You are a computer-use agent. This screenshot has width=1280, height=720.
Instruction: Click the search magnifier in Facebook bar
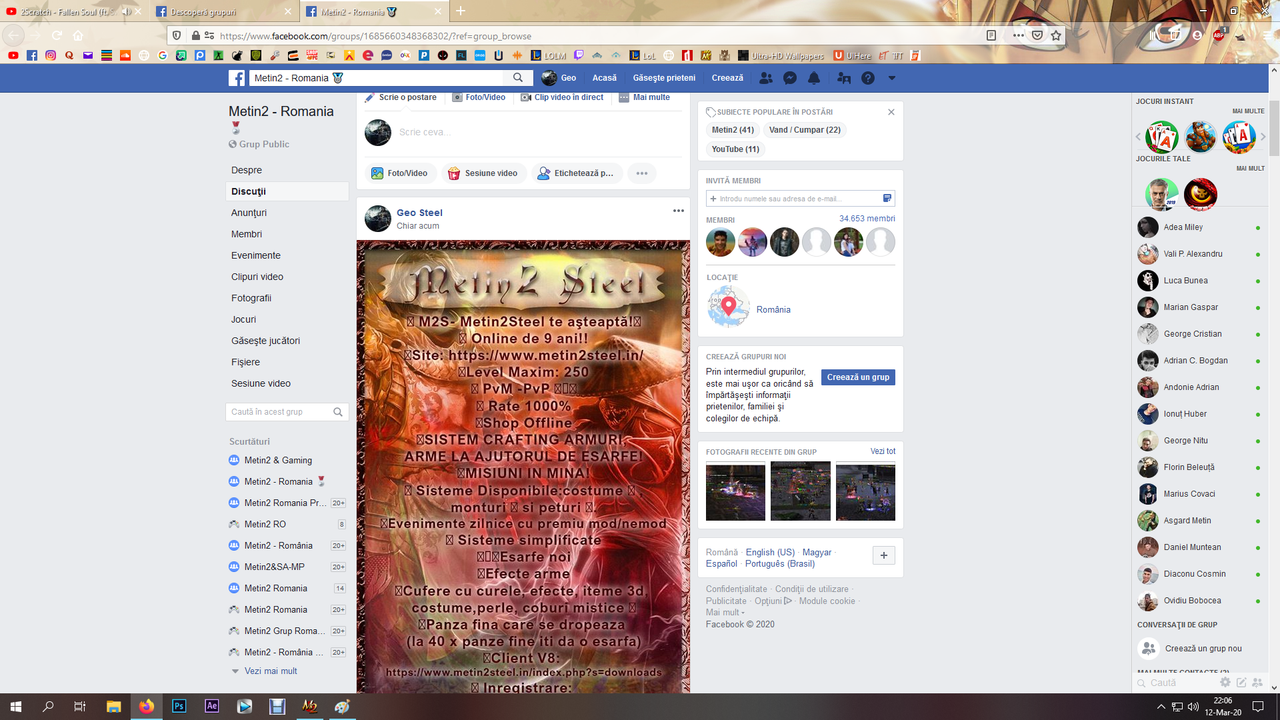coord(518,78)
